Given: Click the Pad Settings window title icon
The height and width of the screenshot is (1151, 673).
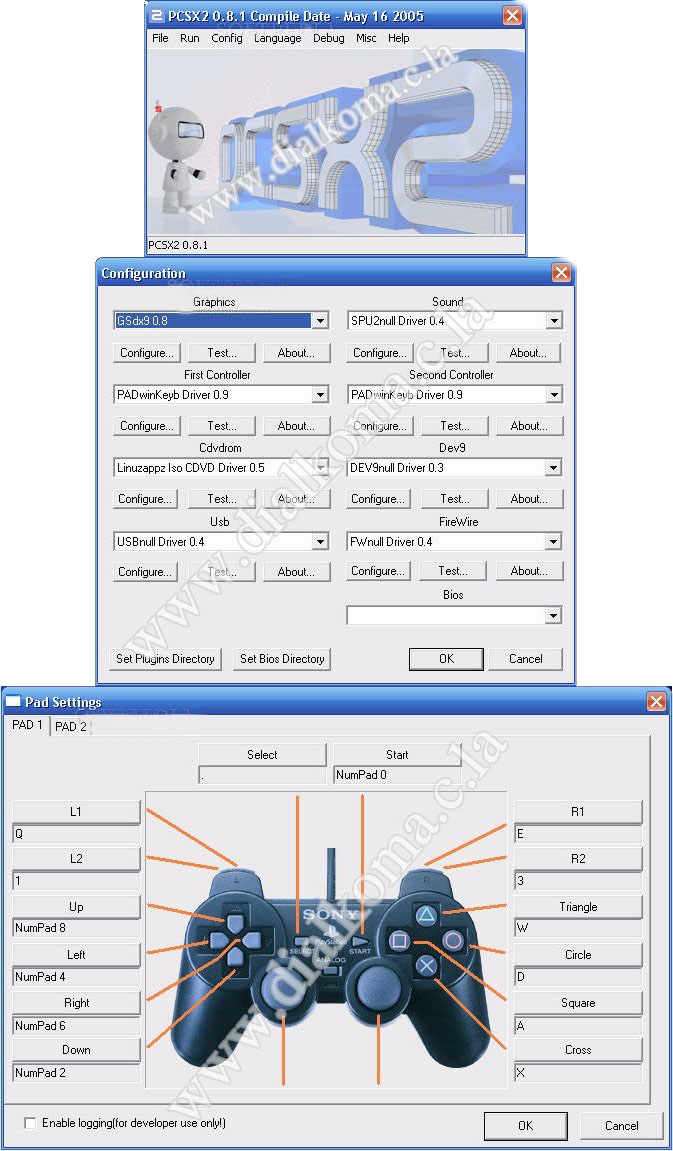Looking at the screenshot, I should click(x=13, y=702).
